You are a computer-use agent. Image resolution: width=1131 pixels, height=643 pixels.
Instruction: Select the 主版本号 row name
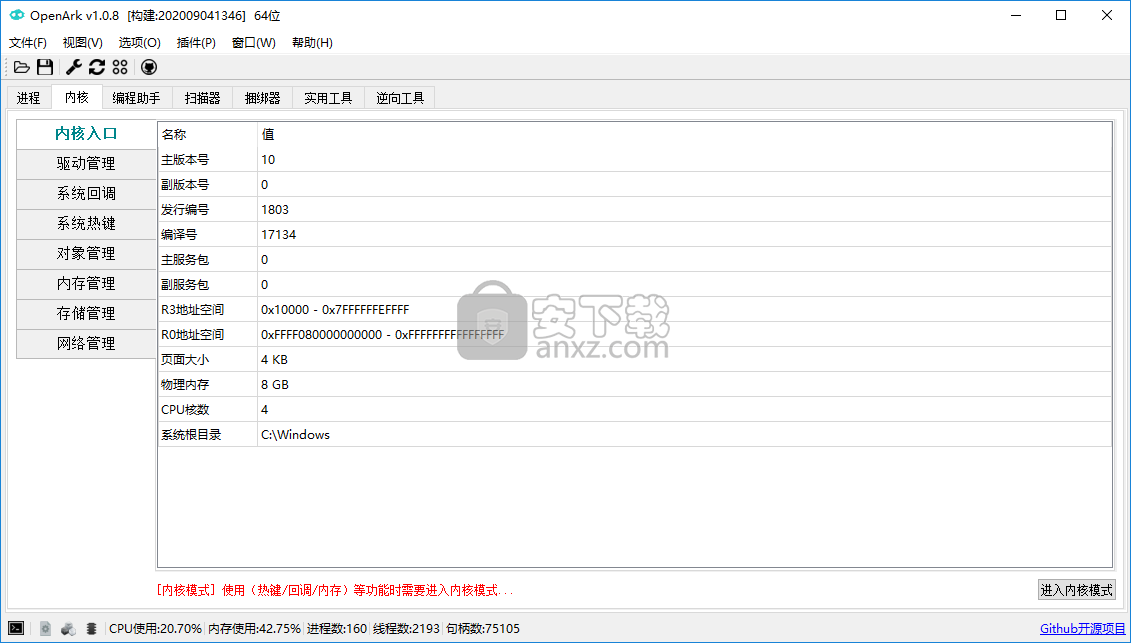(185, 159)
